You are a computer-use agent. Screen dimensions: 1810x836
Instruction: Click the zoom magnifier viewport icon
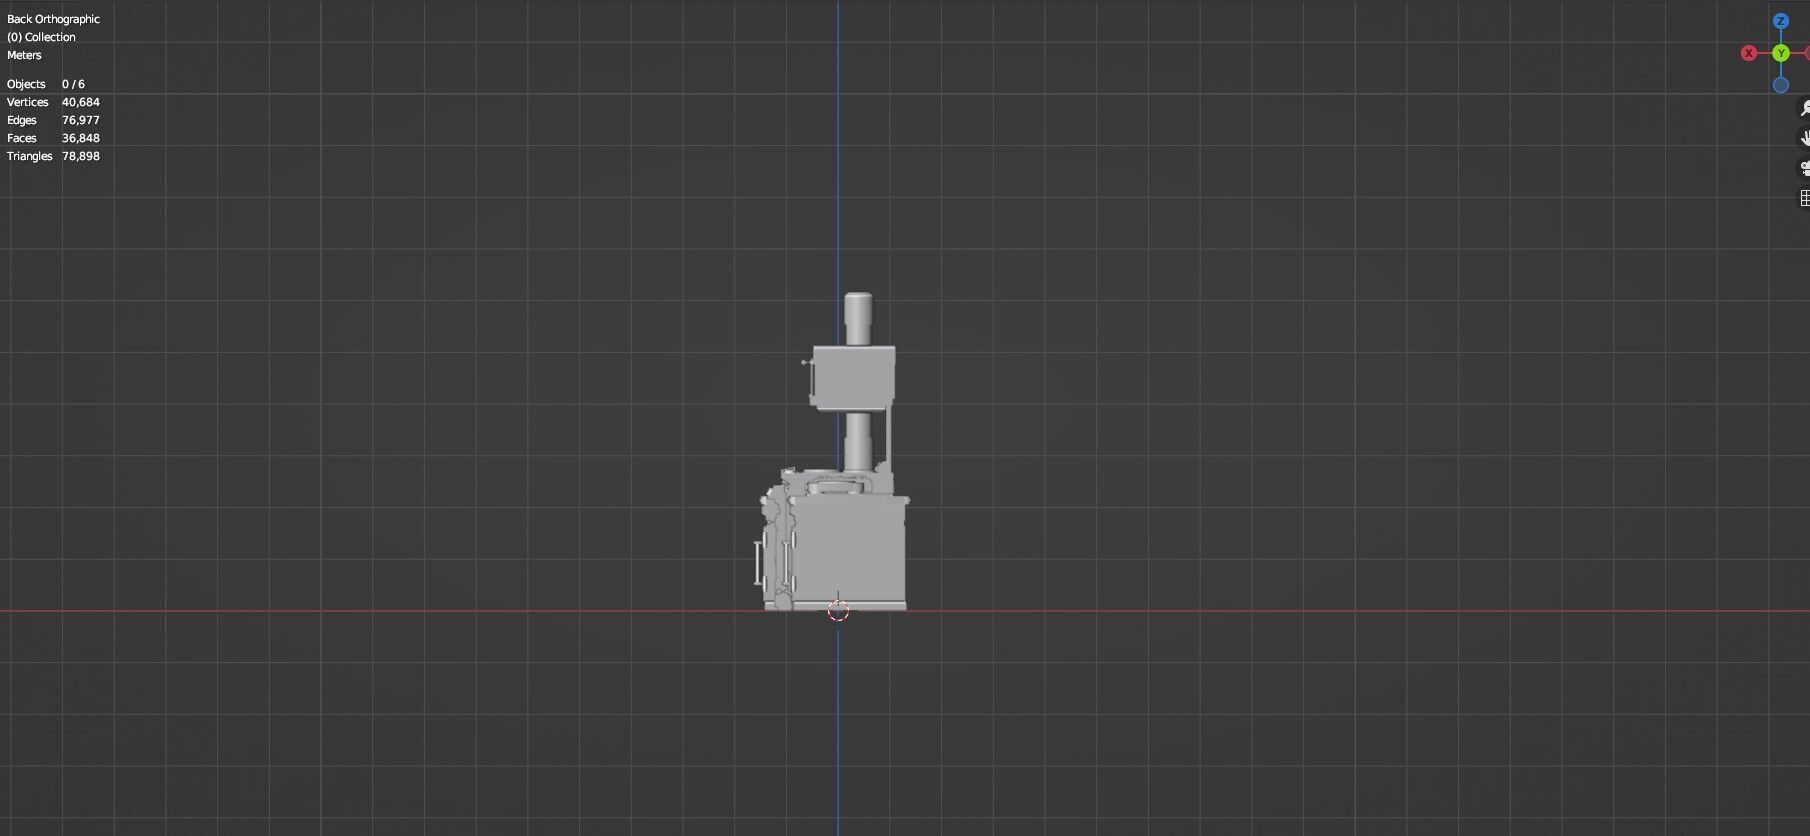(1804, 108)
